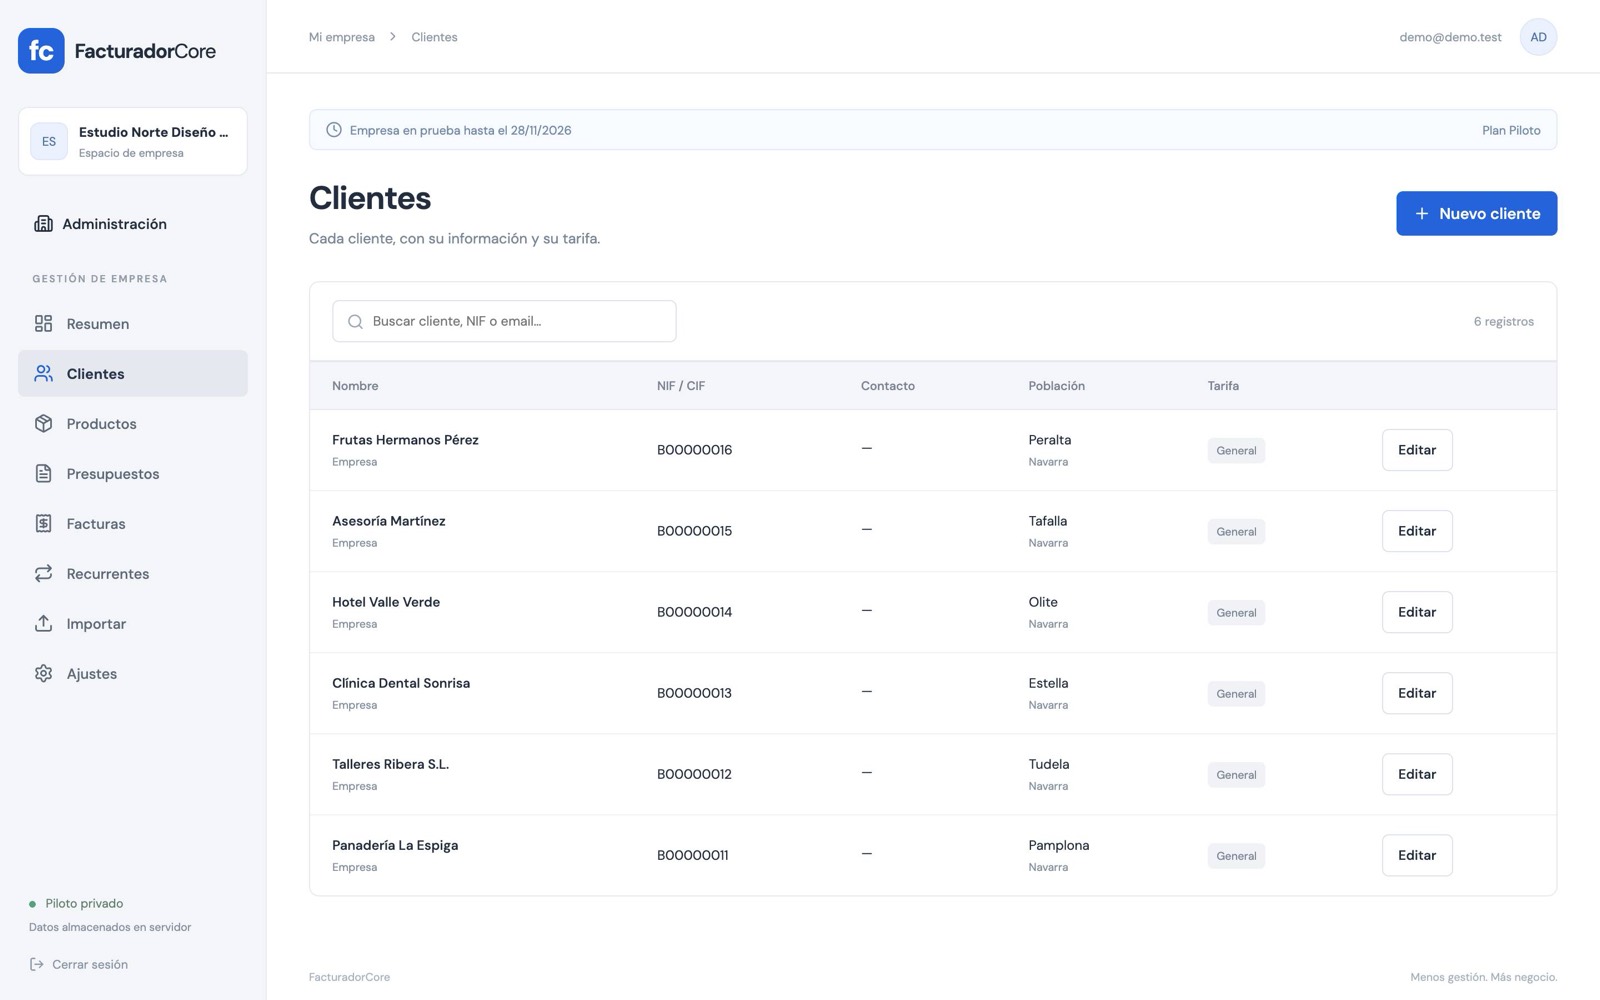The height and width of the screenshot is (1000, 1600).
Task: Click the plus icon on Nuevo cliente
Action: click(1421, 213)
